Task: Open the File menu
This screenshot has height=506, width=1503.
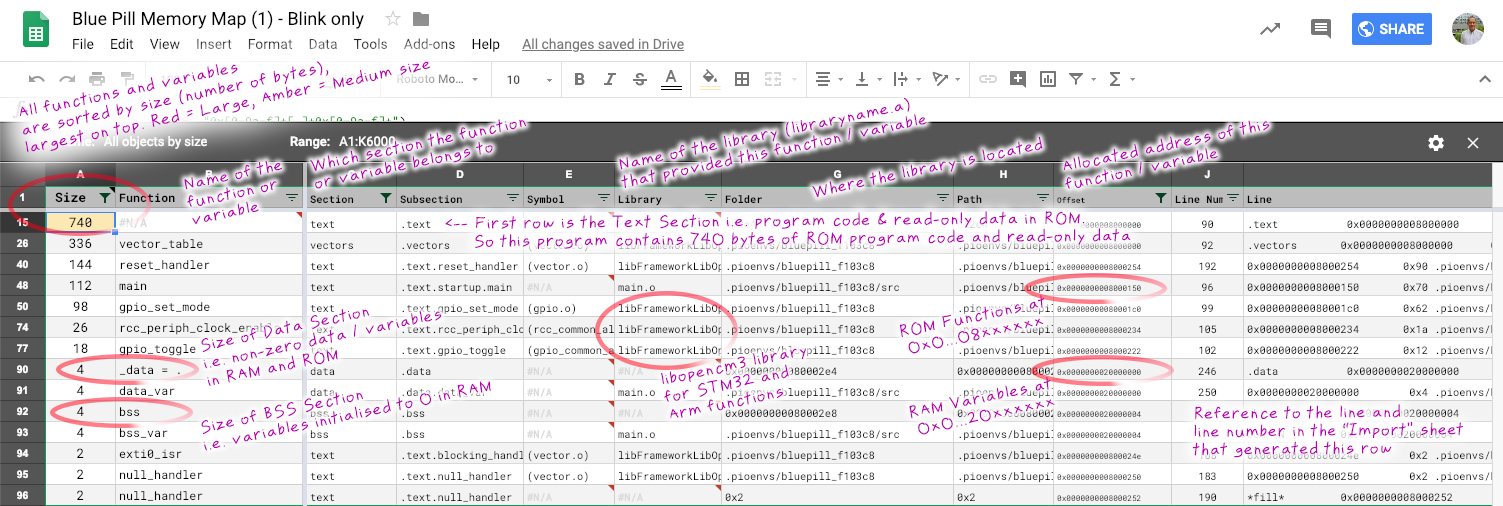Action: click(x=83, y=44)
